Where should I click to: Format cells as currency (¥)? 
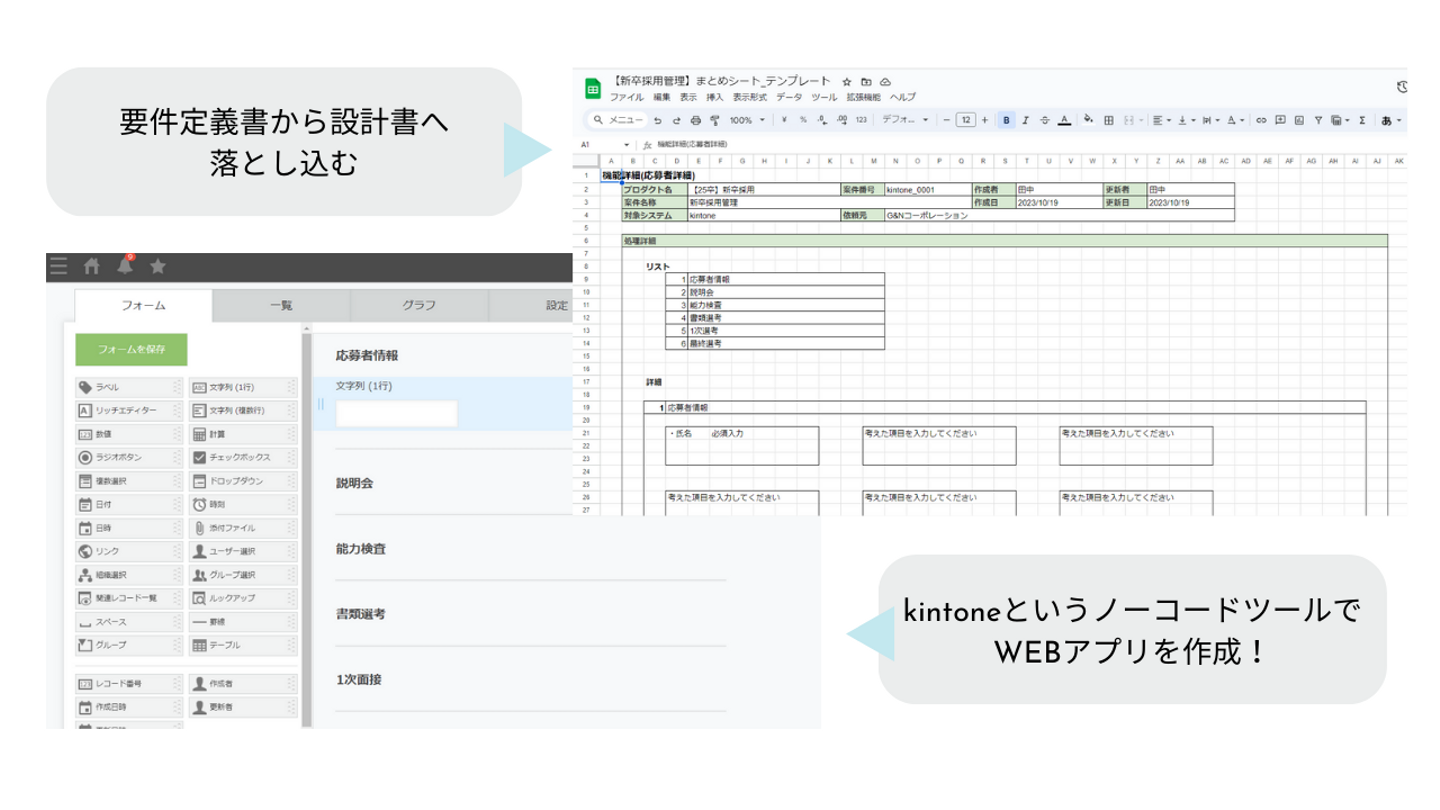coord(785,120)
